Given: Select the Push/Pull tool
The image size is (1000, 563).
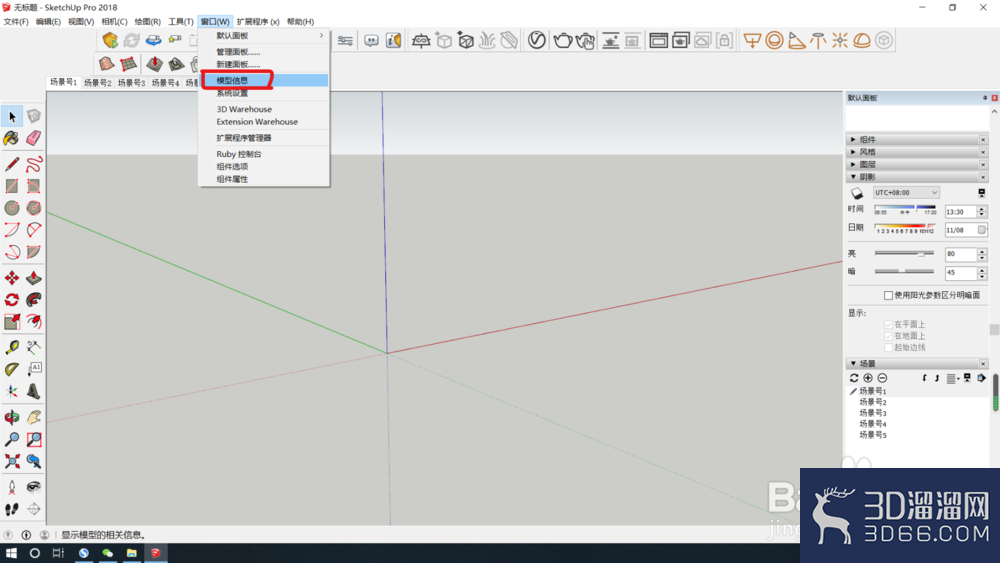Looking at the screenshot, I should pos(34,278).
